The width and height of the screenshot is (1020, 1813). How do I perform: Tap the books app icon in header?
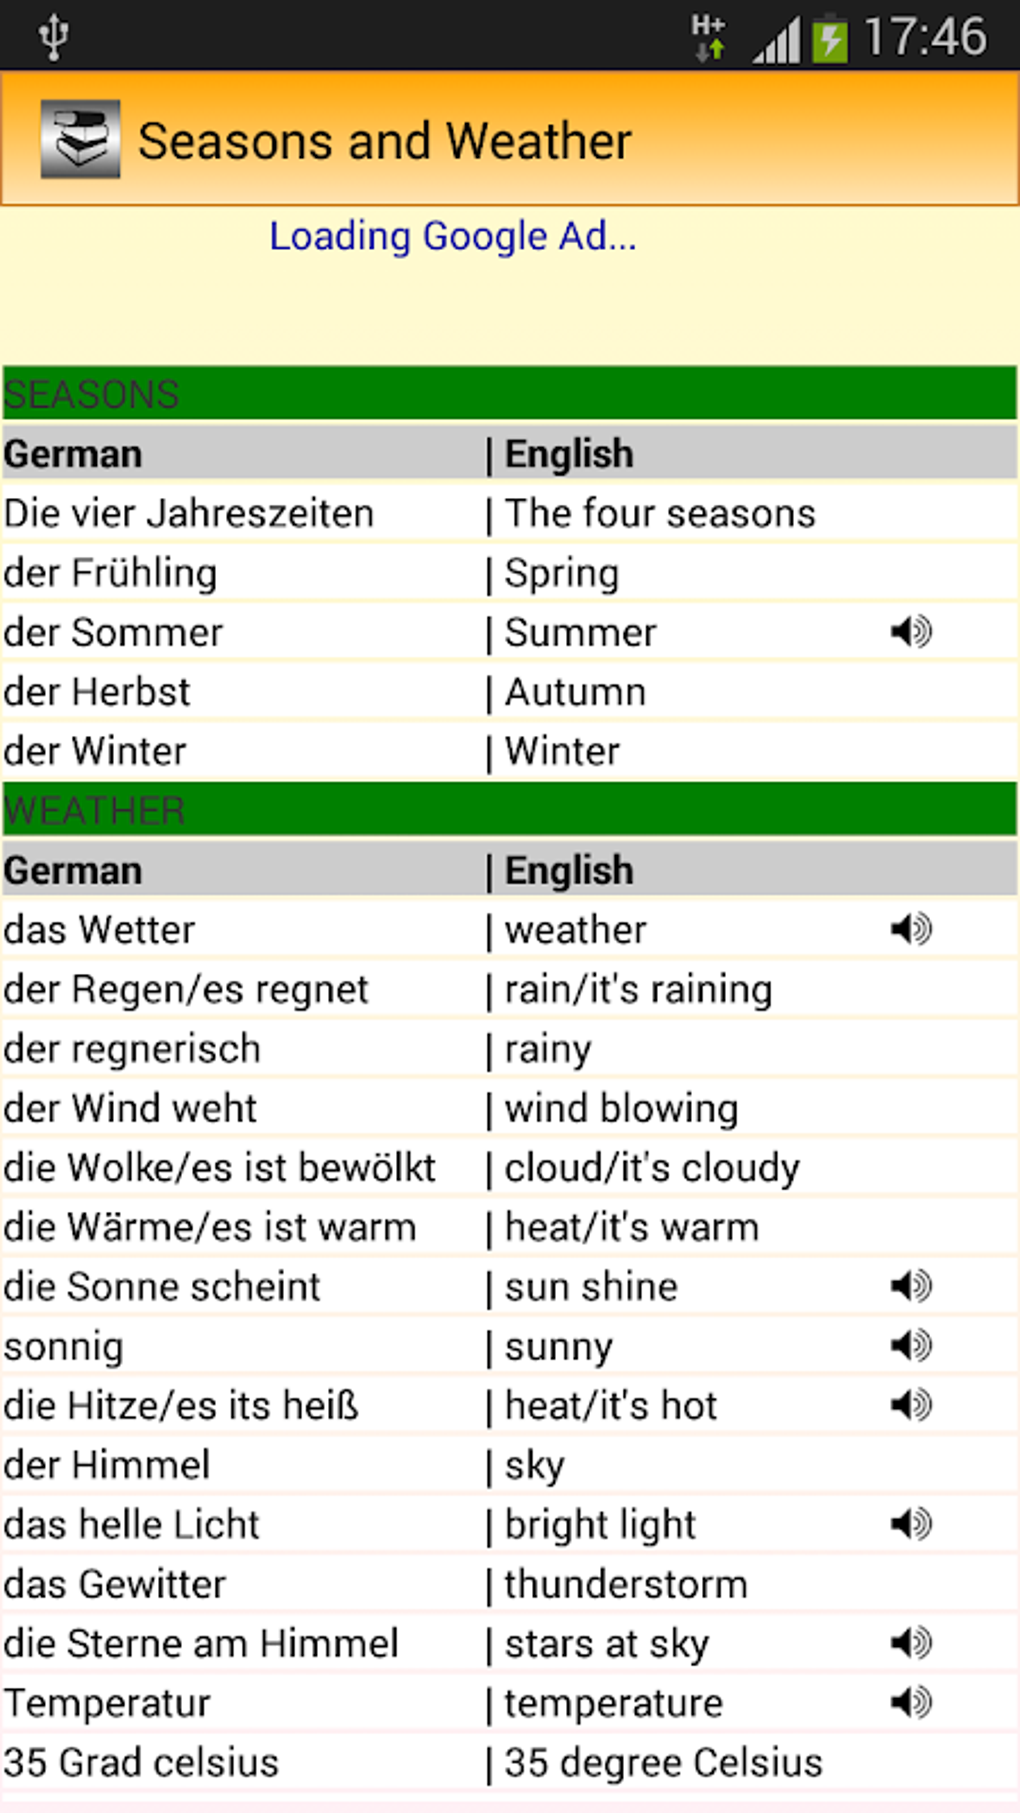tap(80, 139)
